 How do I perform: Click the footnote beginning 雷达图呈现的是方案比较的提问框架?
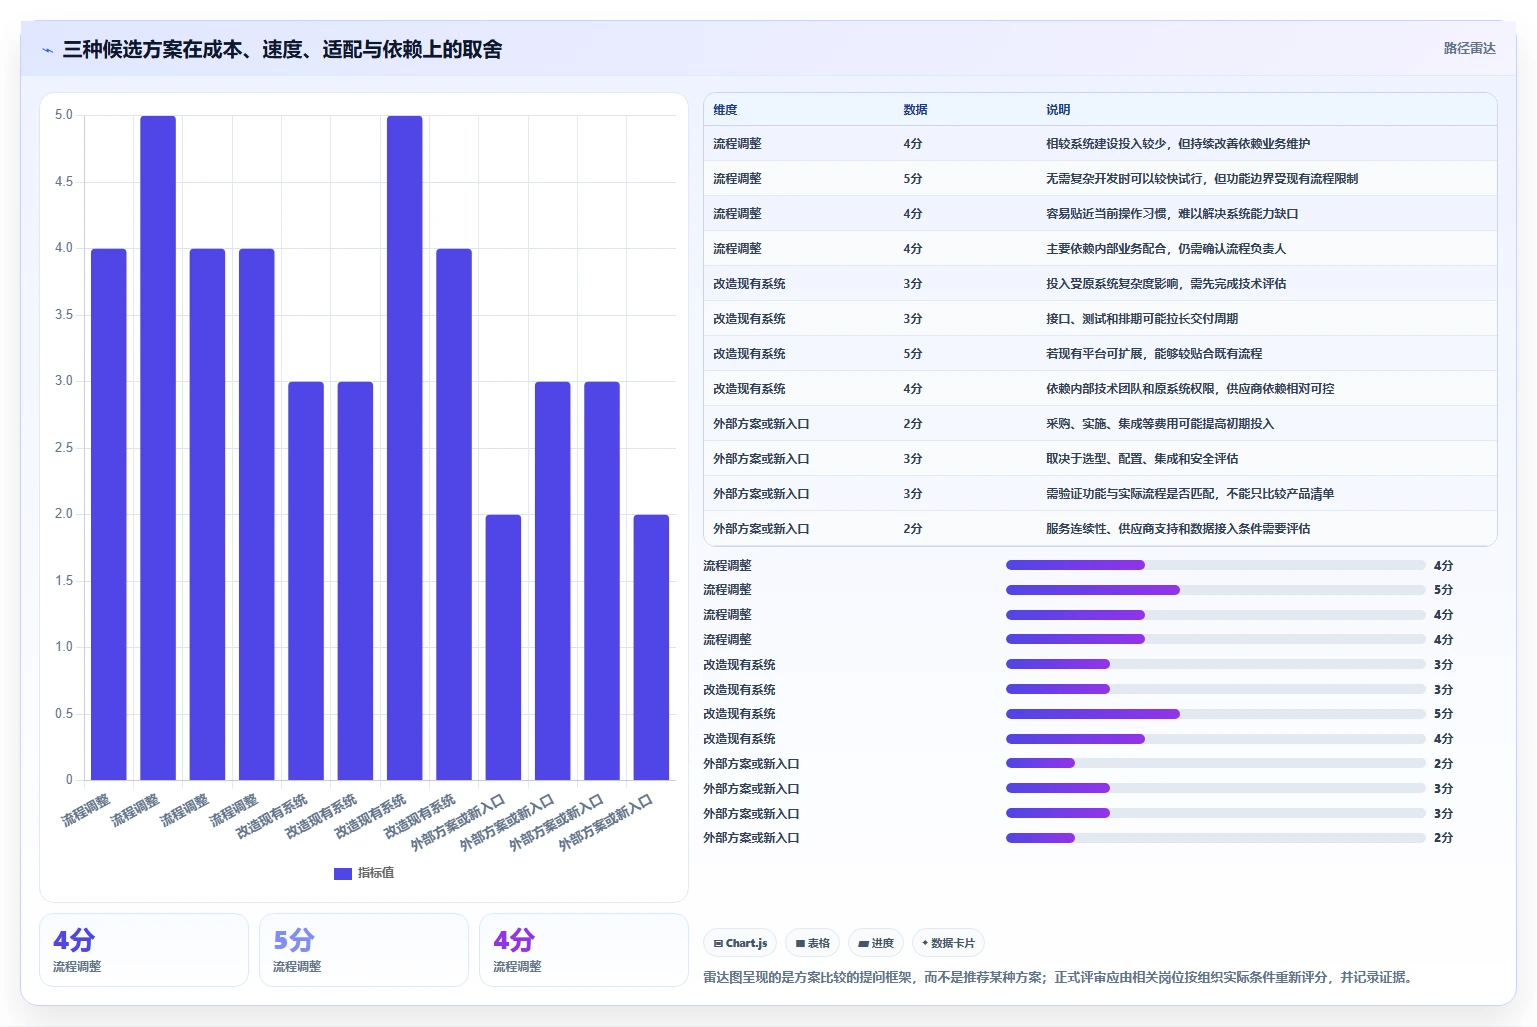(x=1060, y=977)
